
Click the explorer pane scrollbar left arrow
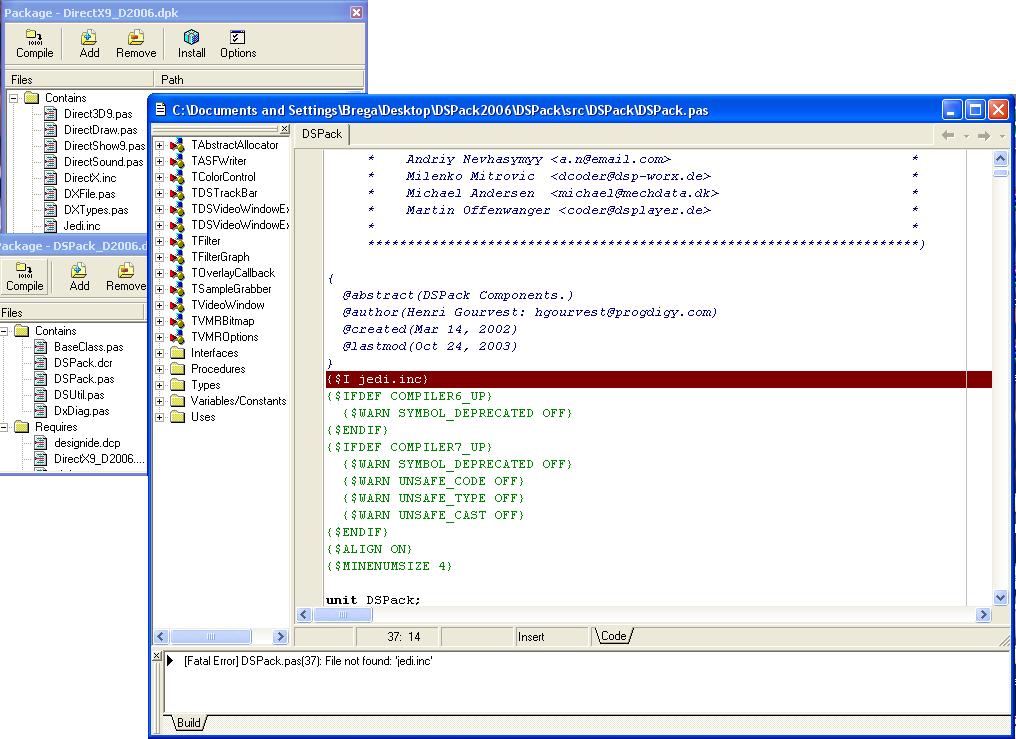(x=161, y=636)
